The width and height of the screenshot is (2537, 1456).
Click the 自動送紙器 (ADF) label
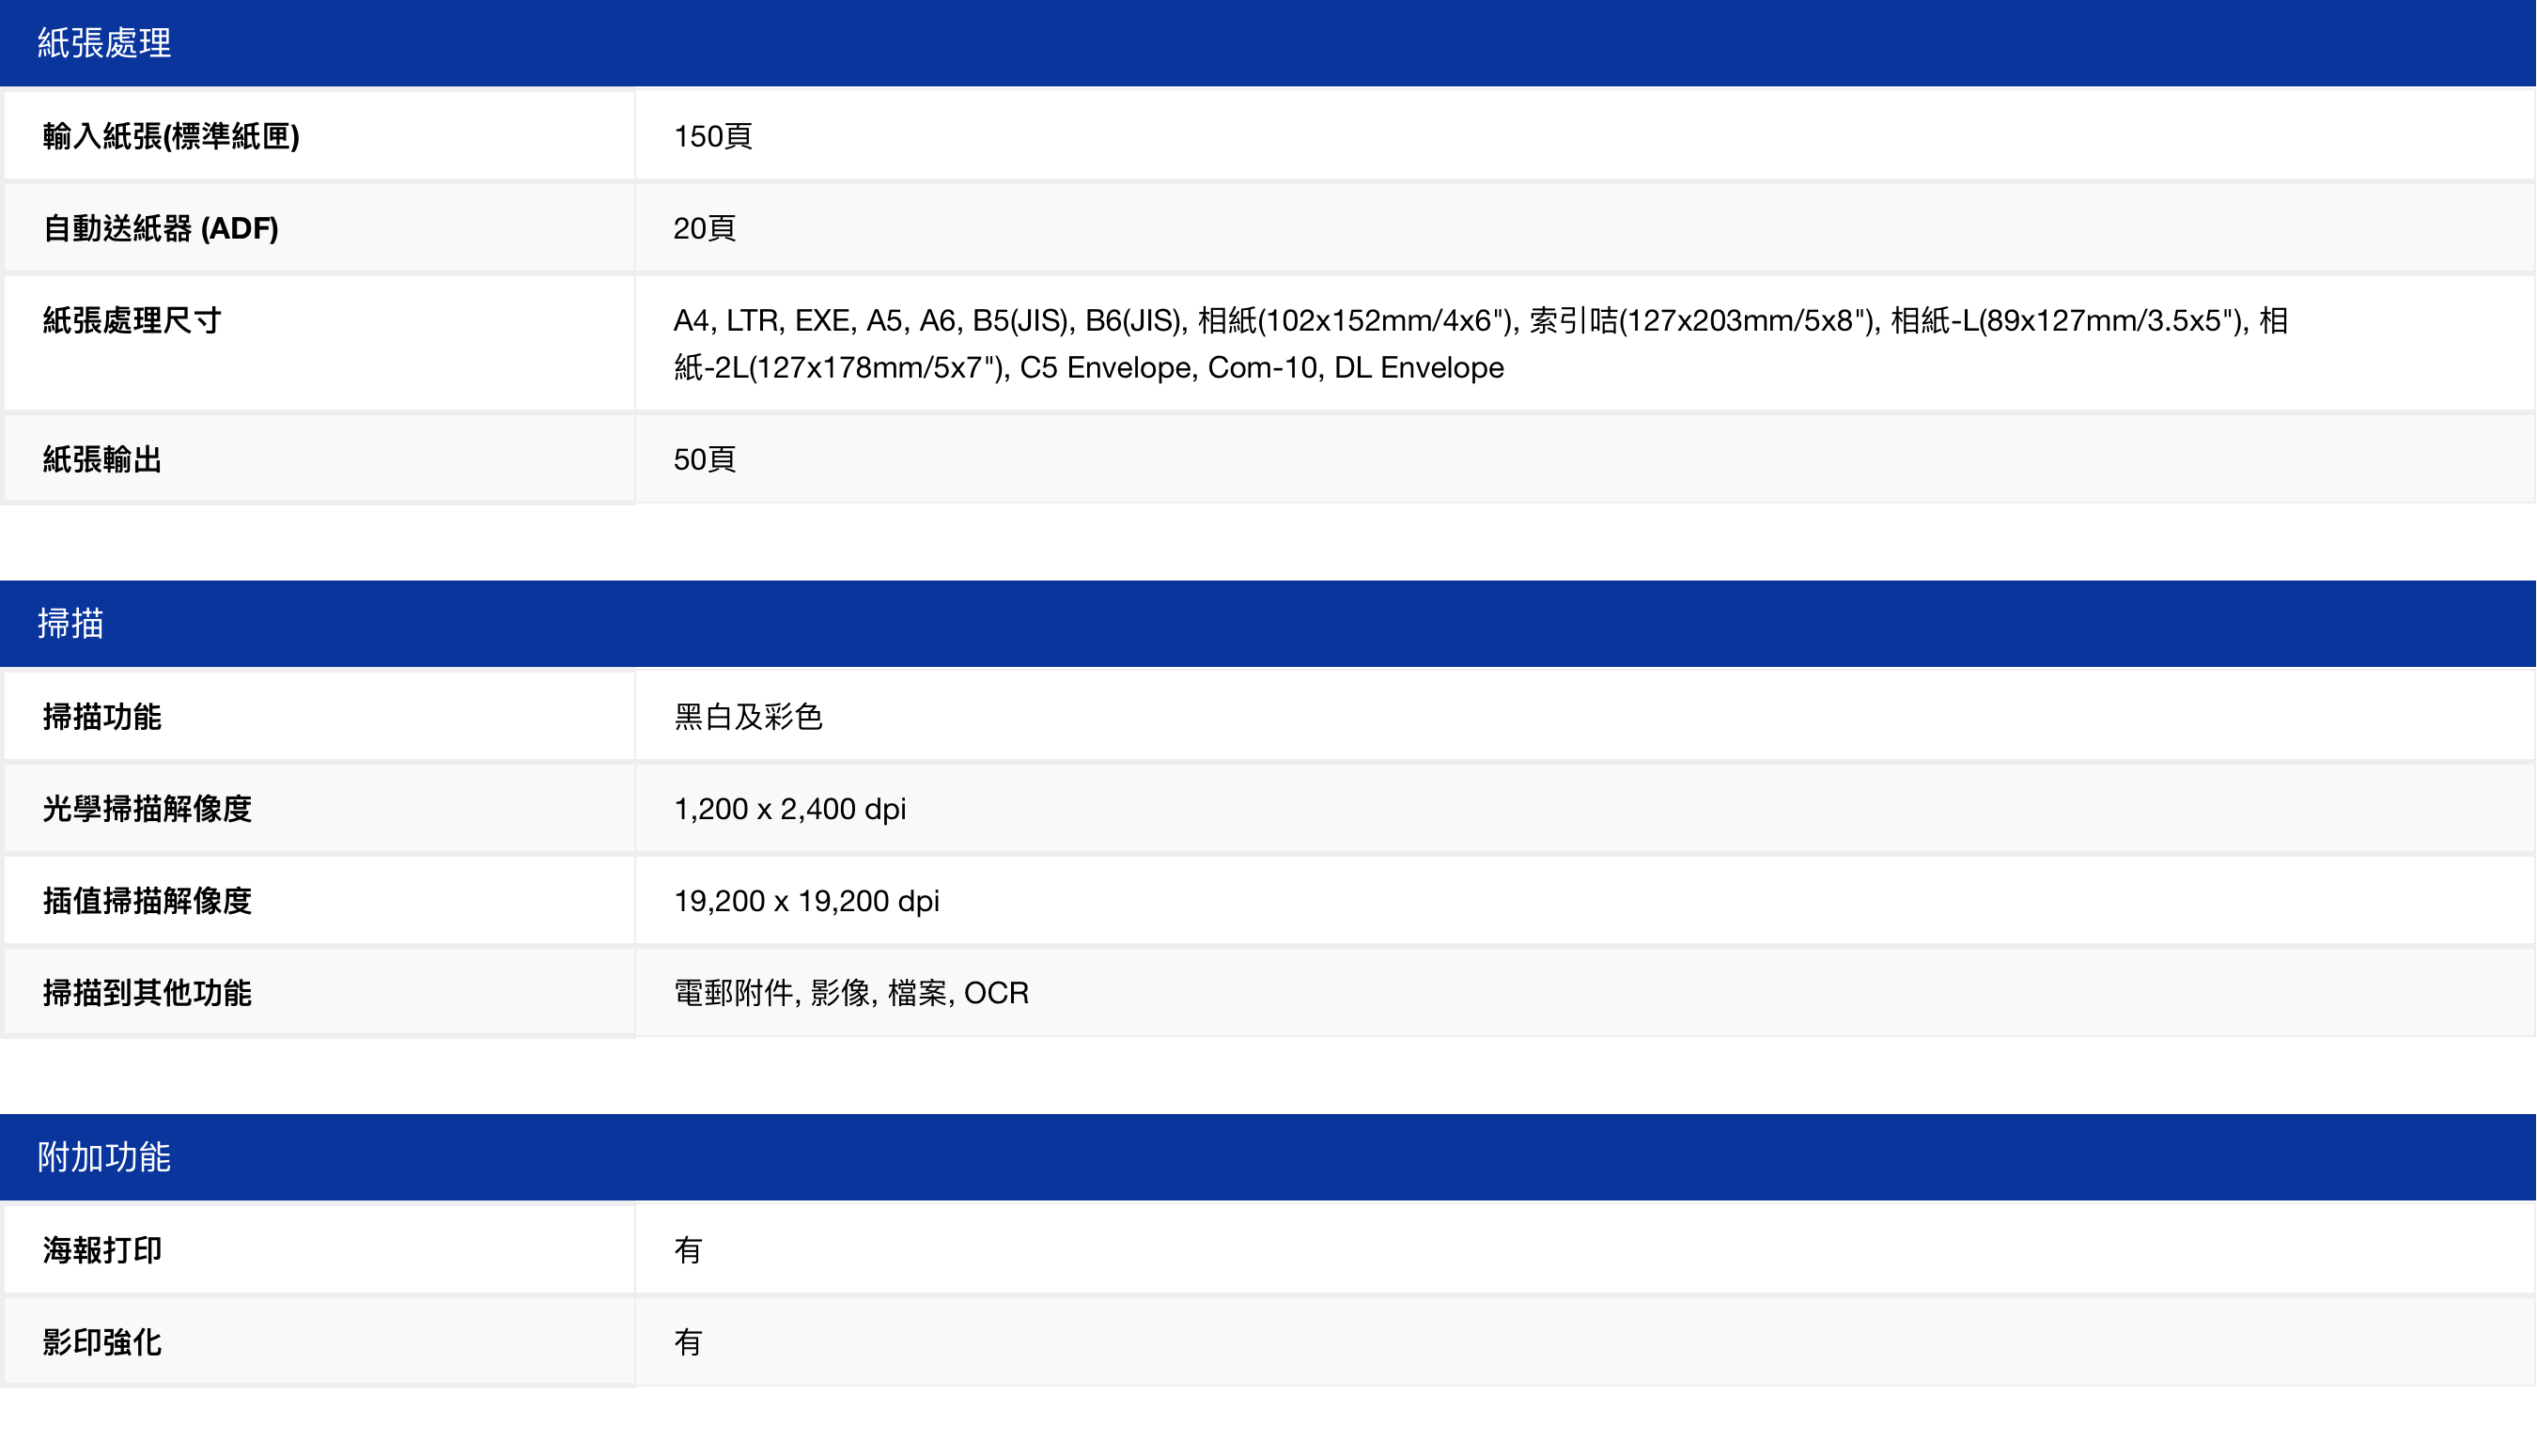(160, 228)
